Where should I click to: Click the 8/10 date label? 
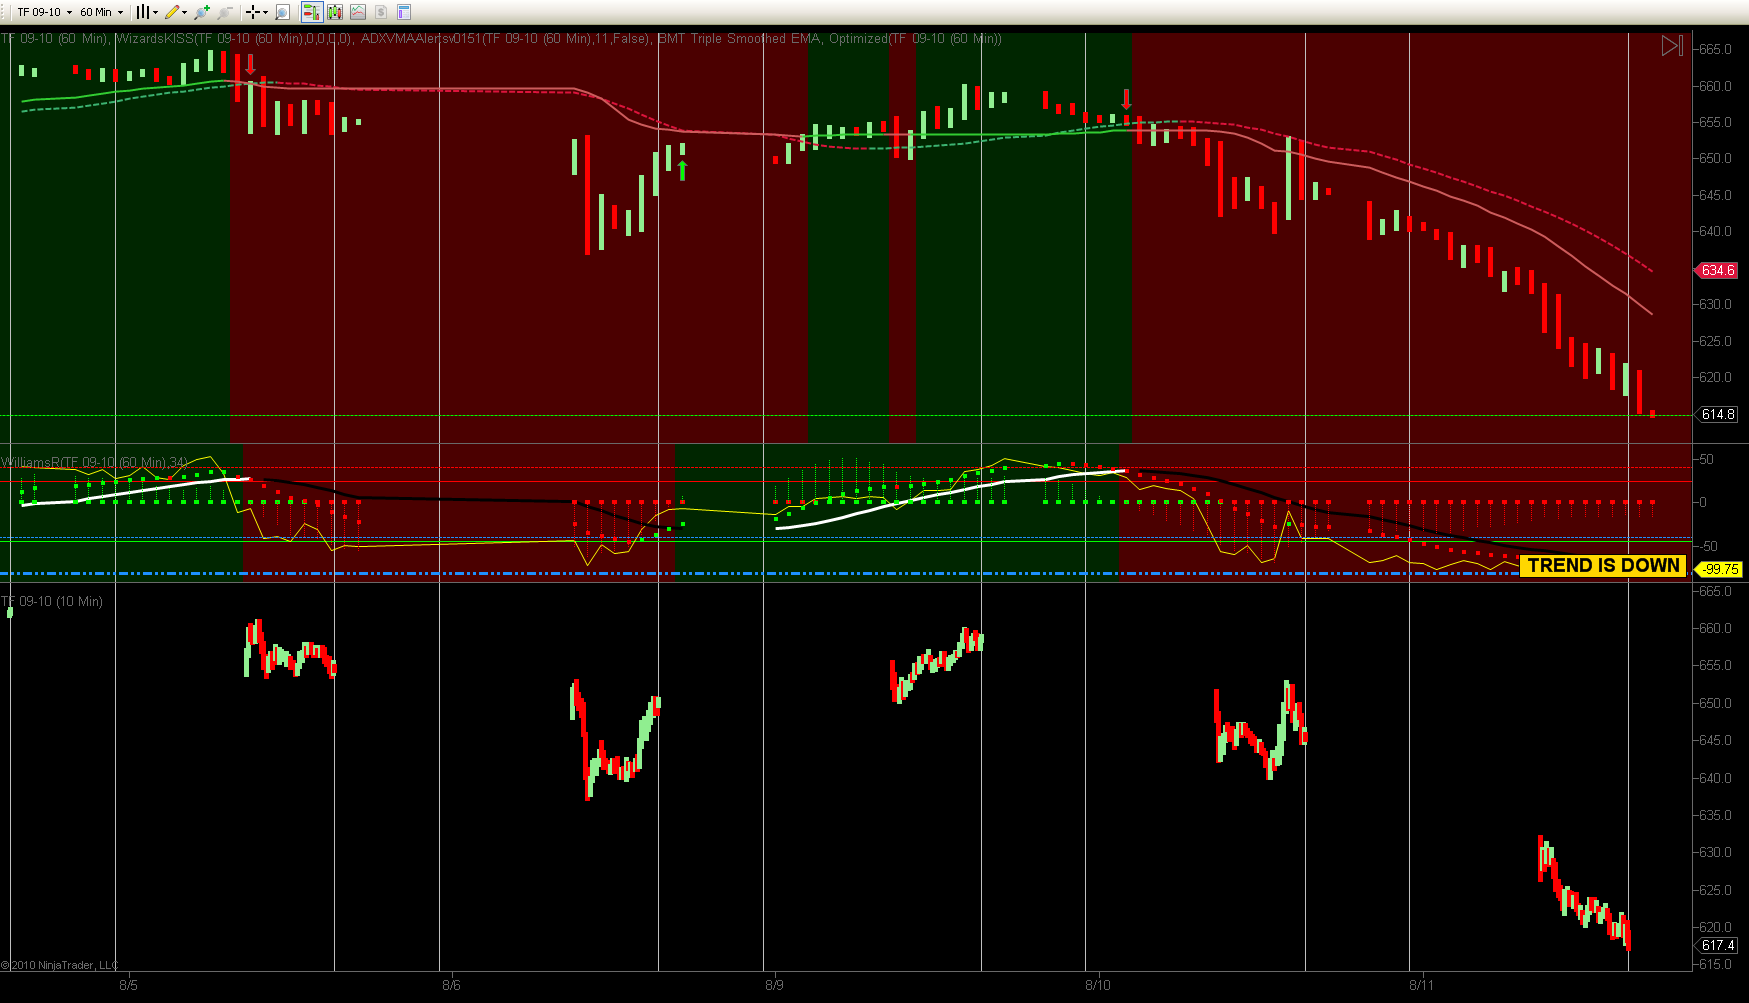(1098, 985)
